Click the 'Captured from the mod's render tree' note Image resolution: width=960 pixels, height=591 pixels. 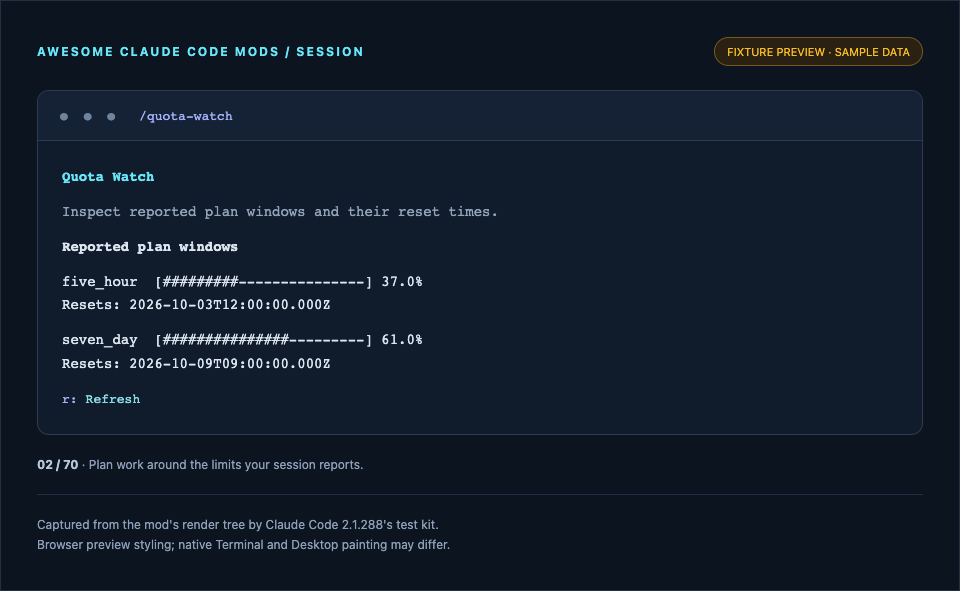(238, 525)
